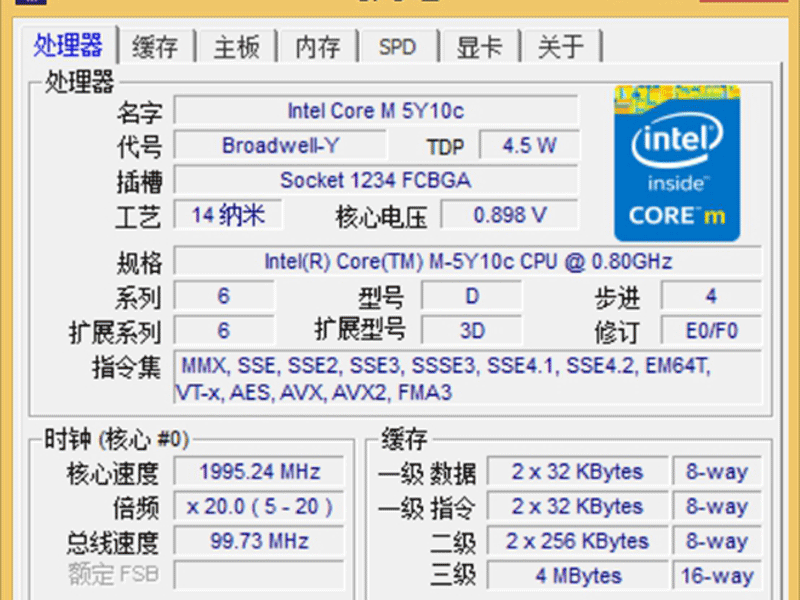Image resolution: width=800 pixels, height=600 pixels.
Task: Click the 14 纳米 process value
Action: 228,215
